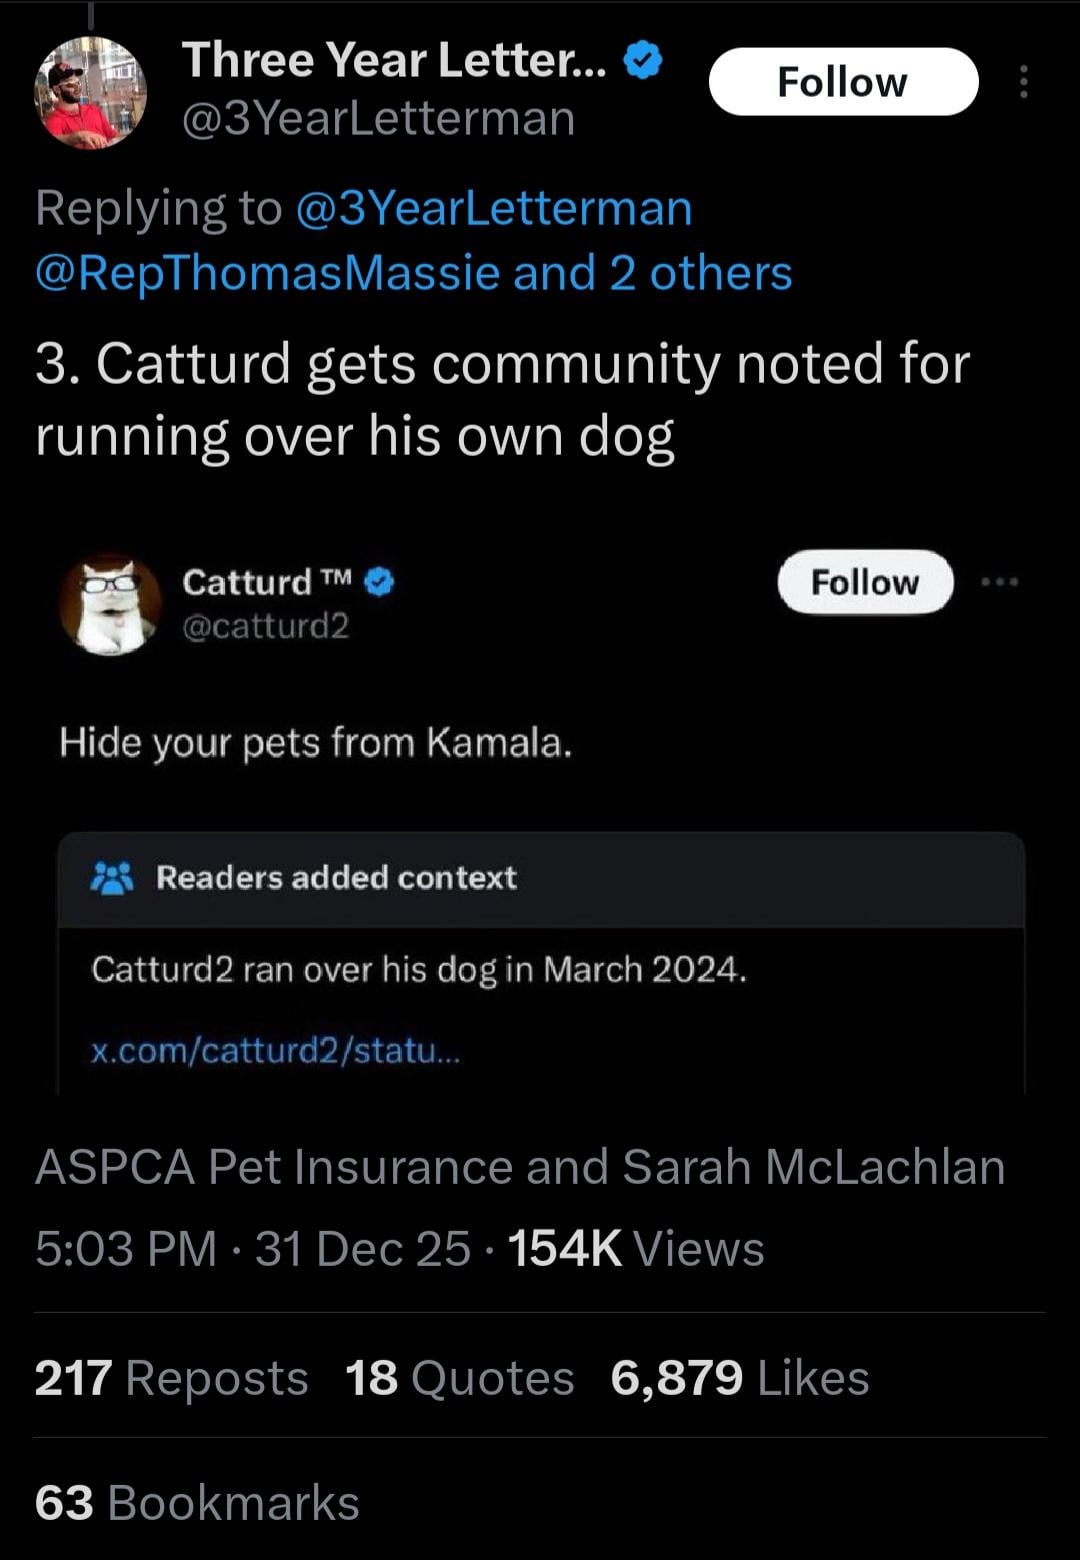Tap the verified badge beside Three Year Letterman

coord(642,61)
